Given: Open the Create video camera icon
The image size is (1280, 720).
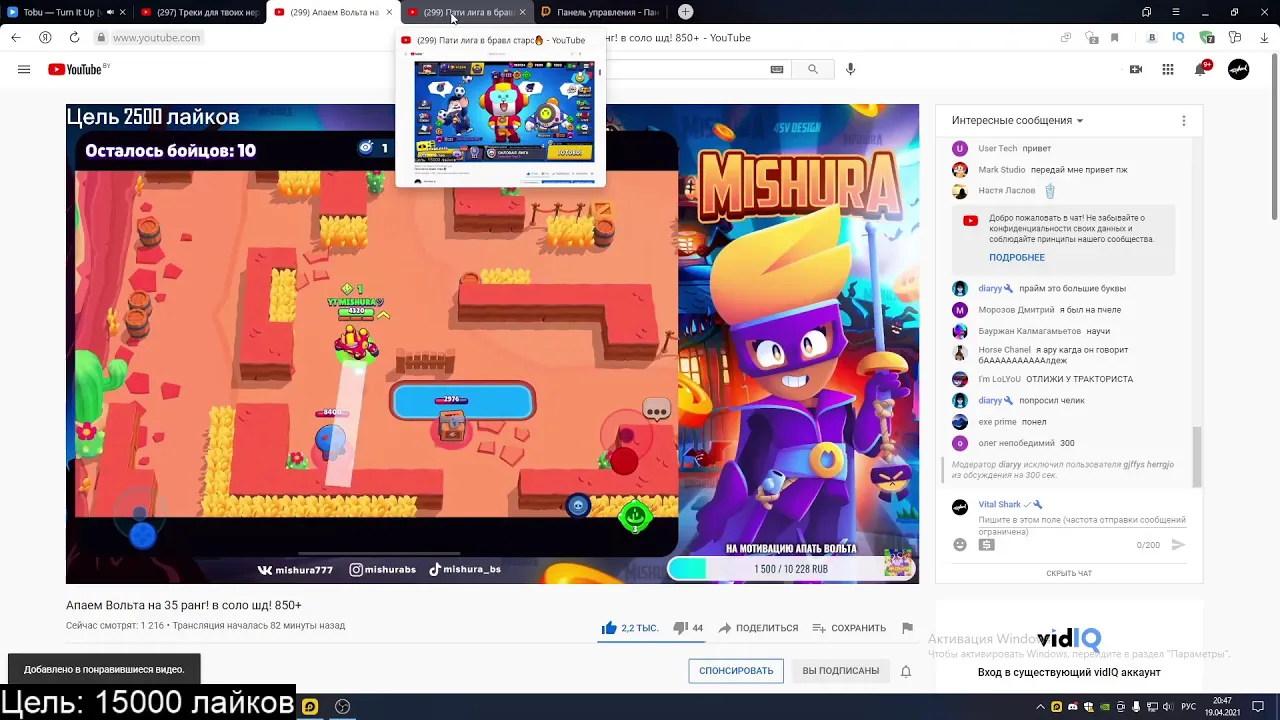Looking at the screenshot, I should point(1136,69).
